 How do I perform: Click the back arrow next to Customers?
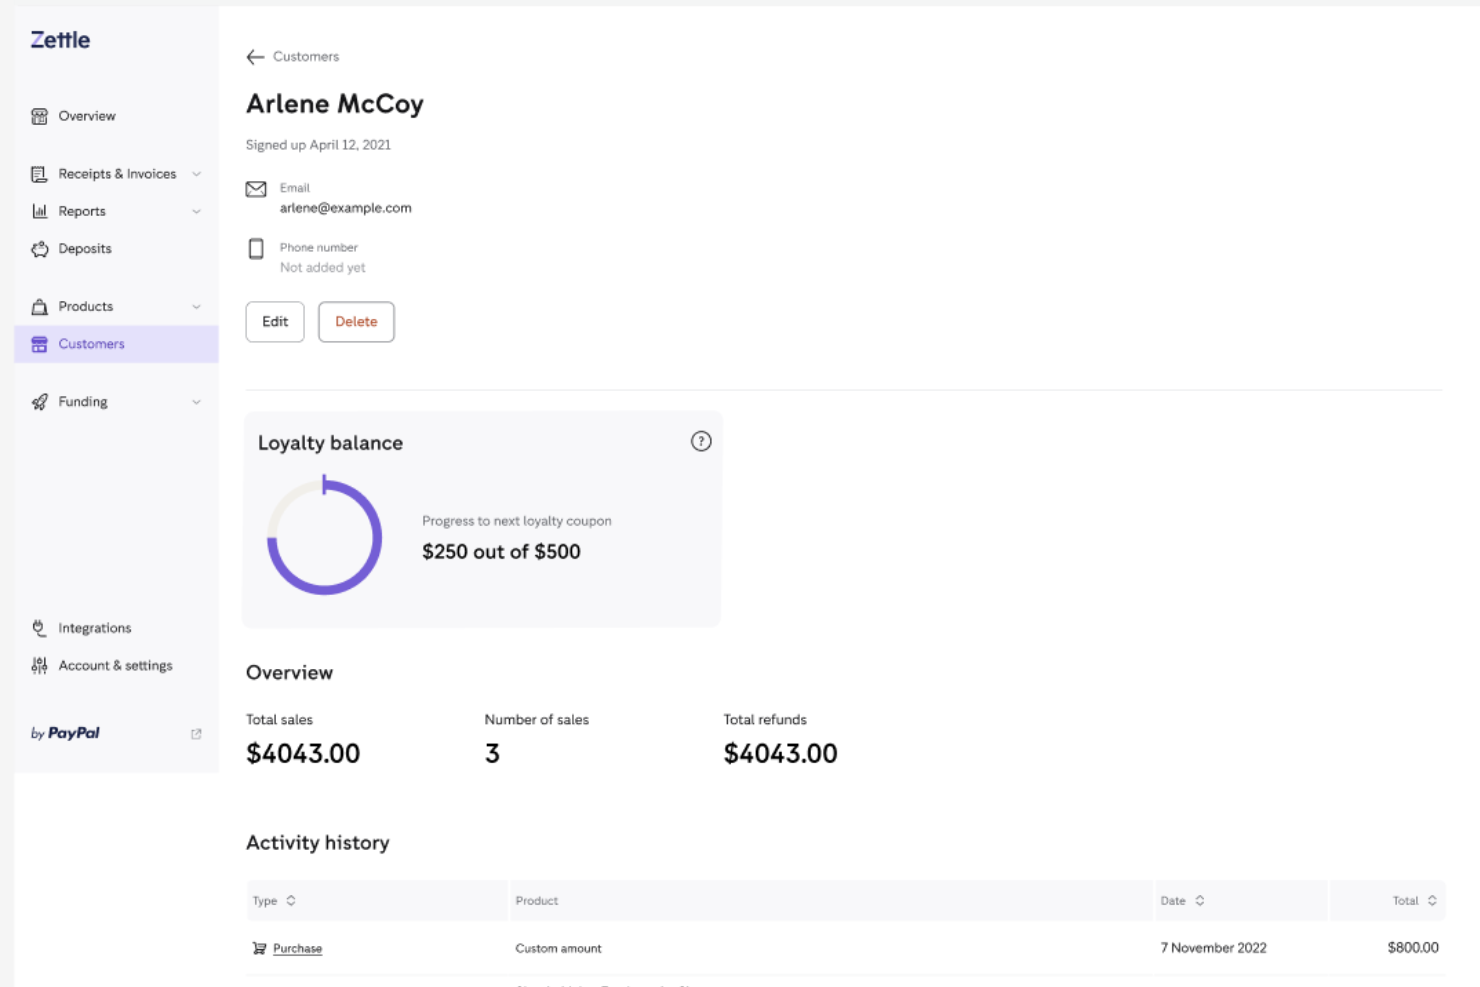click(256, 57)
